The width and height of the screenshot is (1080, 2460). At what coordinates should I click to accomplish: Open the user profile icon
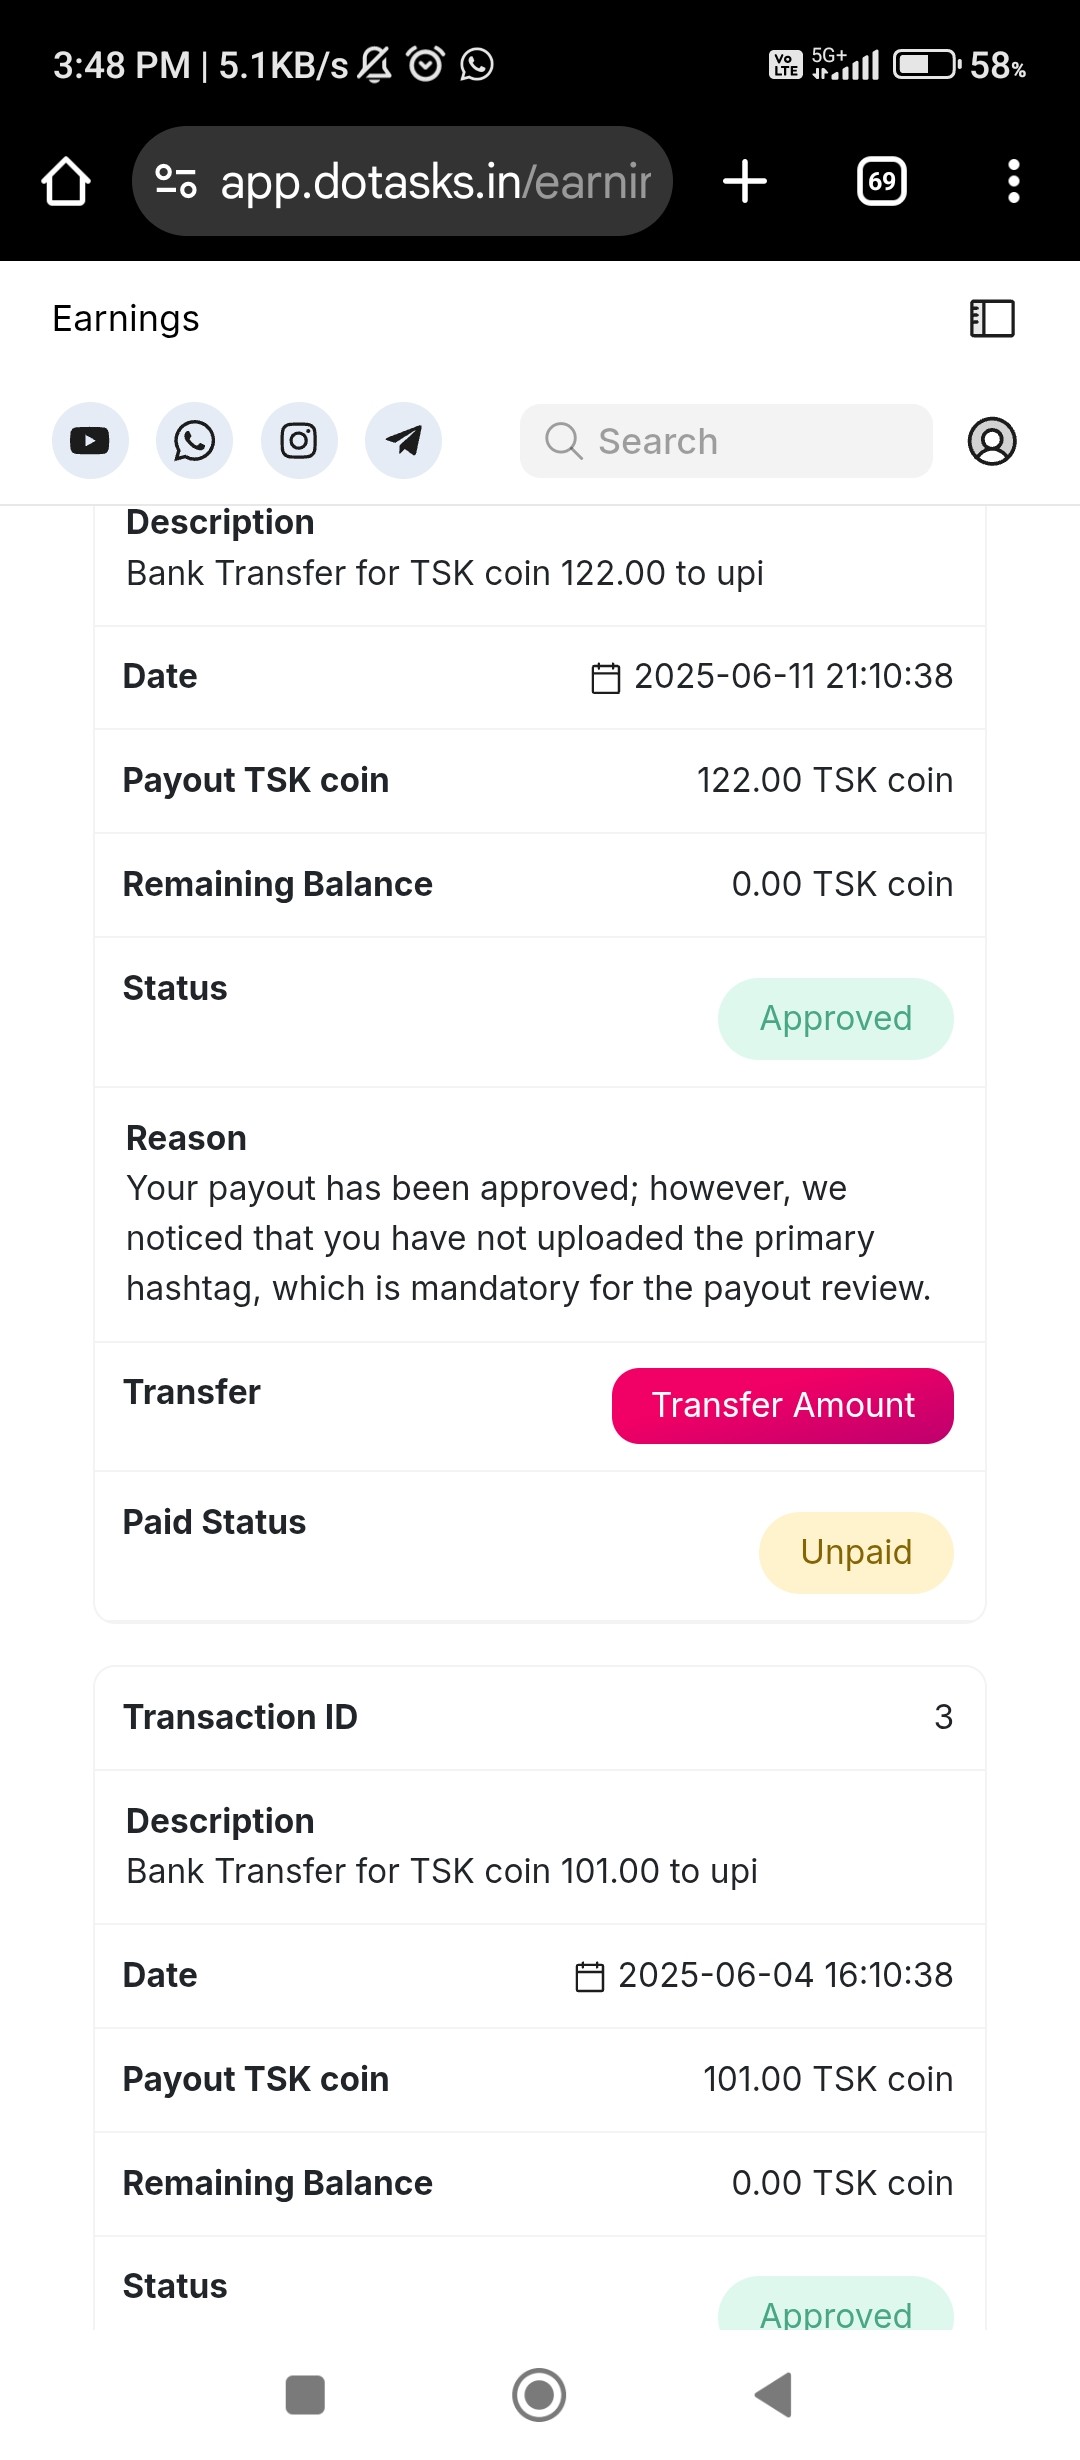coord(992,441)
